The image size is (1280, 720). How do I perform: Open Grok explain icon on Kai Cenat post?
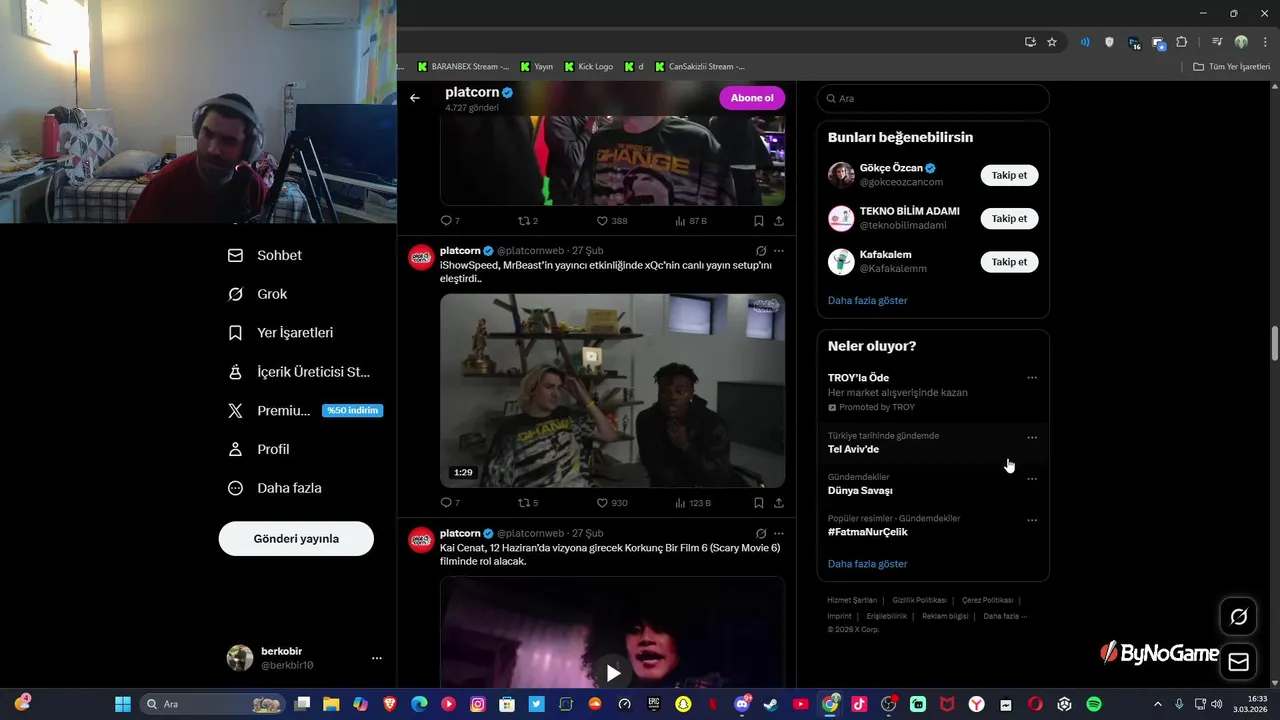(x=761, y=534)
